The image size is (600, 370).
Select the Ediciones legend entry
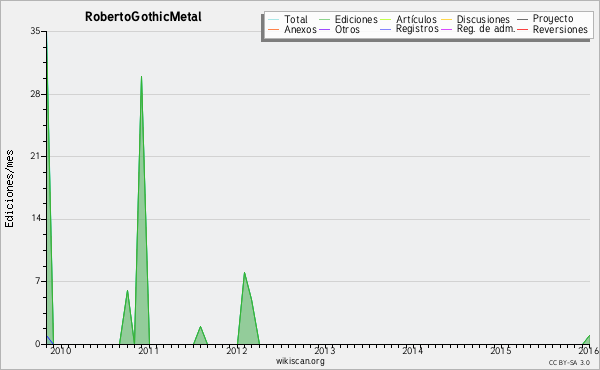tap(356, 19)
